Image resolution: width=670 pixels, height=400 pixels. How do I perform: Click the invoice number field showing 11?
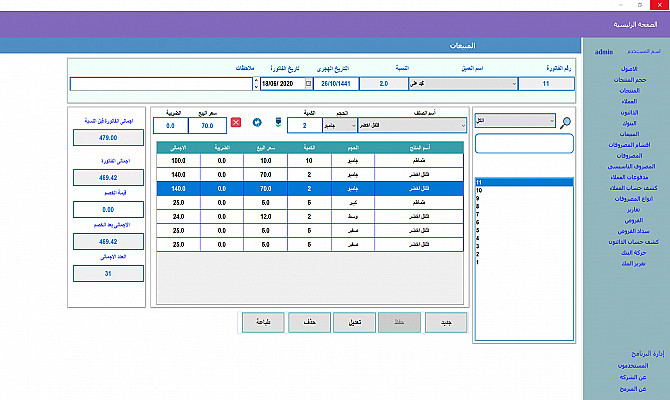click(x=546, y=84)
